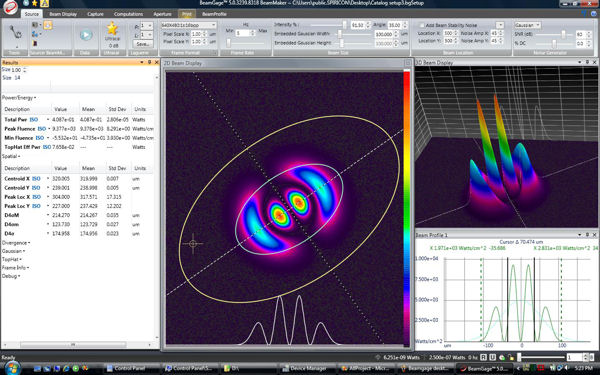600x375 pixels.
Task: Click the 2D Beam Display corner button
Action: tap(408, 63)
